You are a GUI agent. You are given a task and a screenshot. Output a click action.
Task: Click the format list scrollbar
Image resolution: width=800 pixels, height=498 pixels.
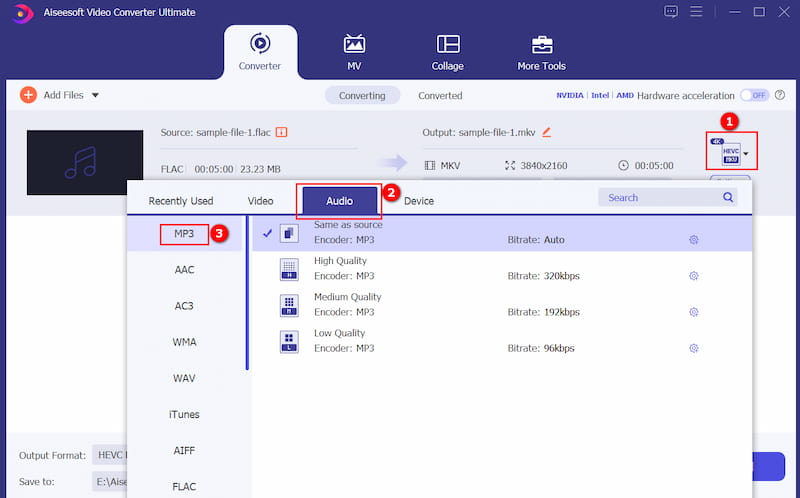tap(247, 293)
